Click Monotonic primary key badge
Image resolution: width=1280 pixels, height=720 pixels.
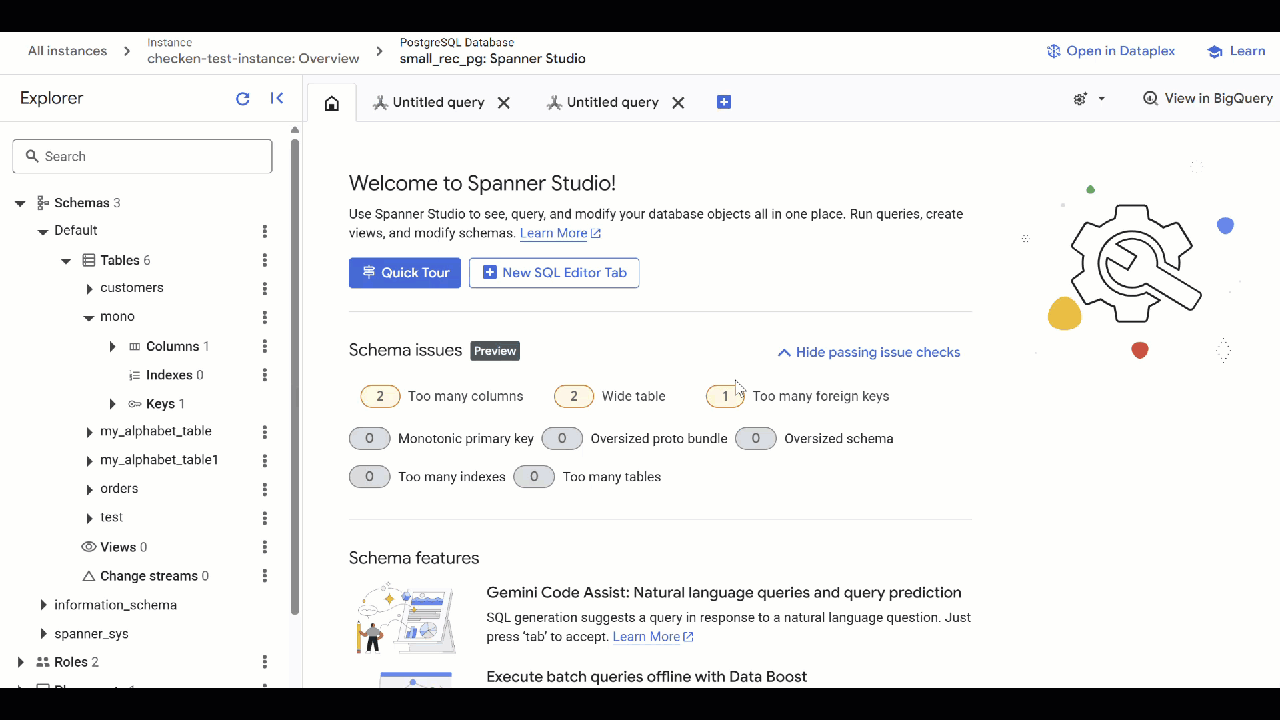tap(369, 439)
